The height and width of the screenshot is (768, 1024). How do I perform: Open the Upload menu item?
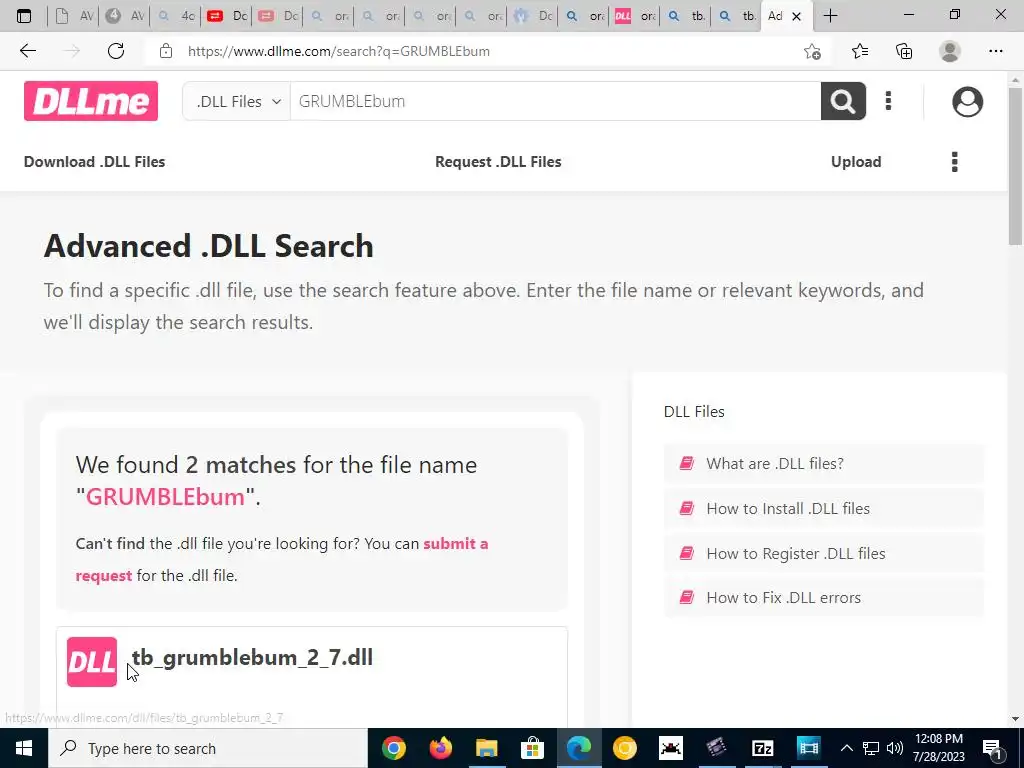[x=856, y=162]
